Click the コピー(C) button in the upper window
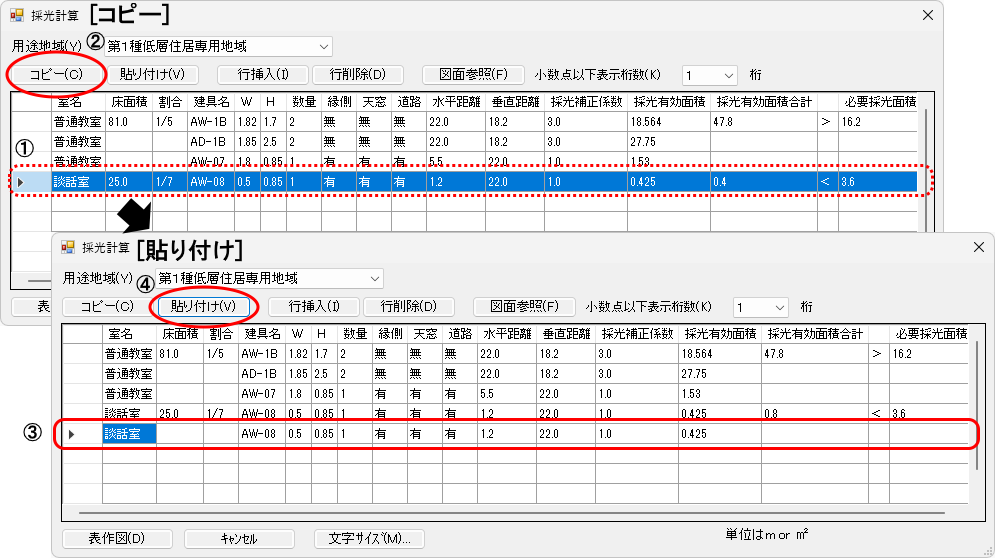Viewport: 1000px width, 560px height. coord(56,75)
